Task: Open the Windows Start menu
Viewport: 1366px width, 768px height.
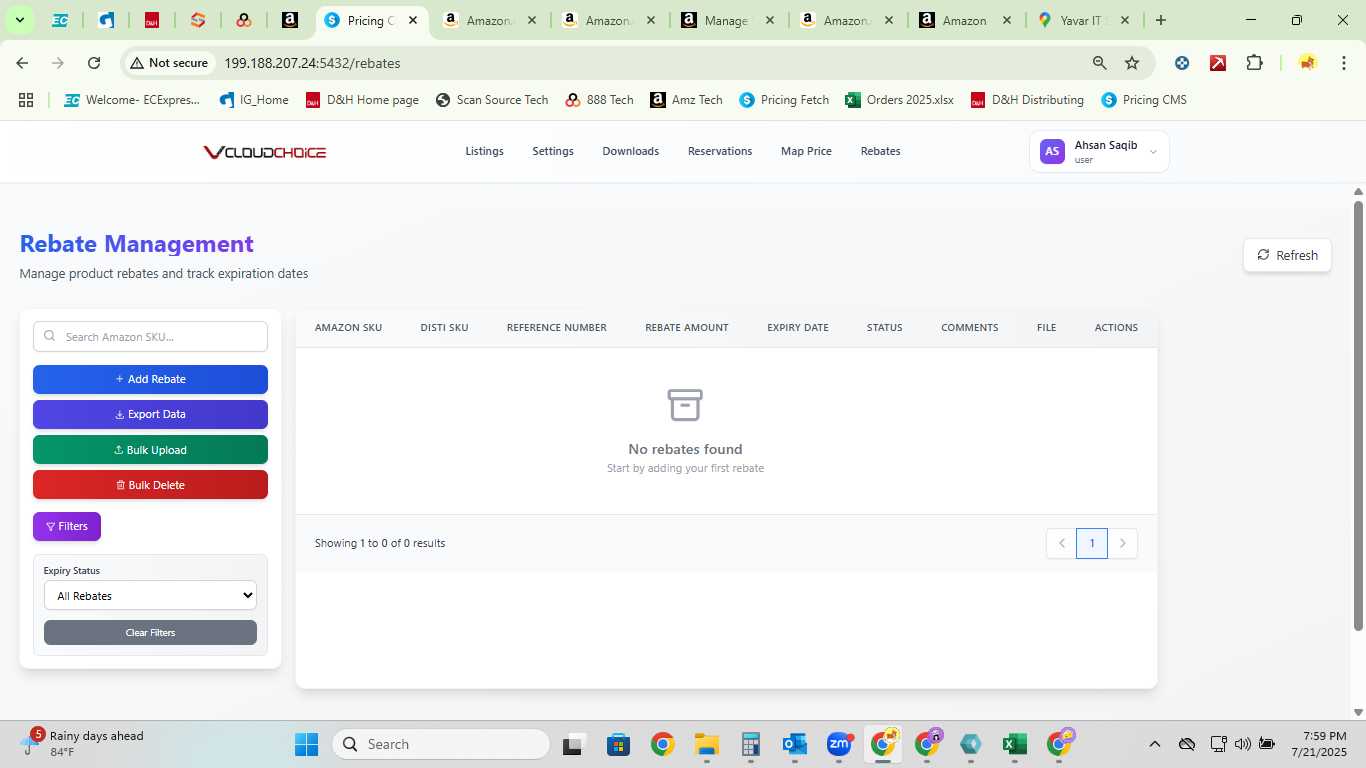Action: (306, 744)
